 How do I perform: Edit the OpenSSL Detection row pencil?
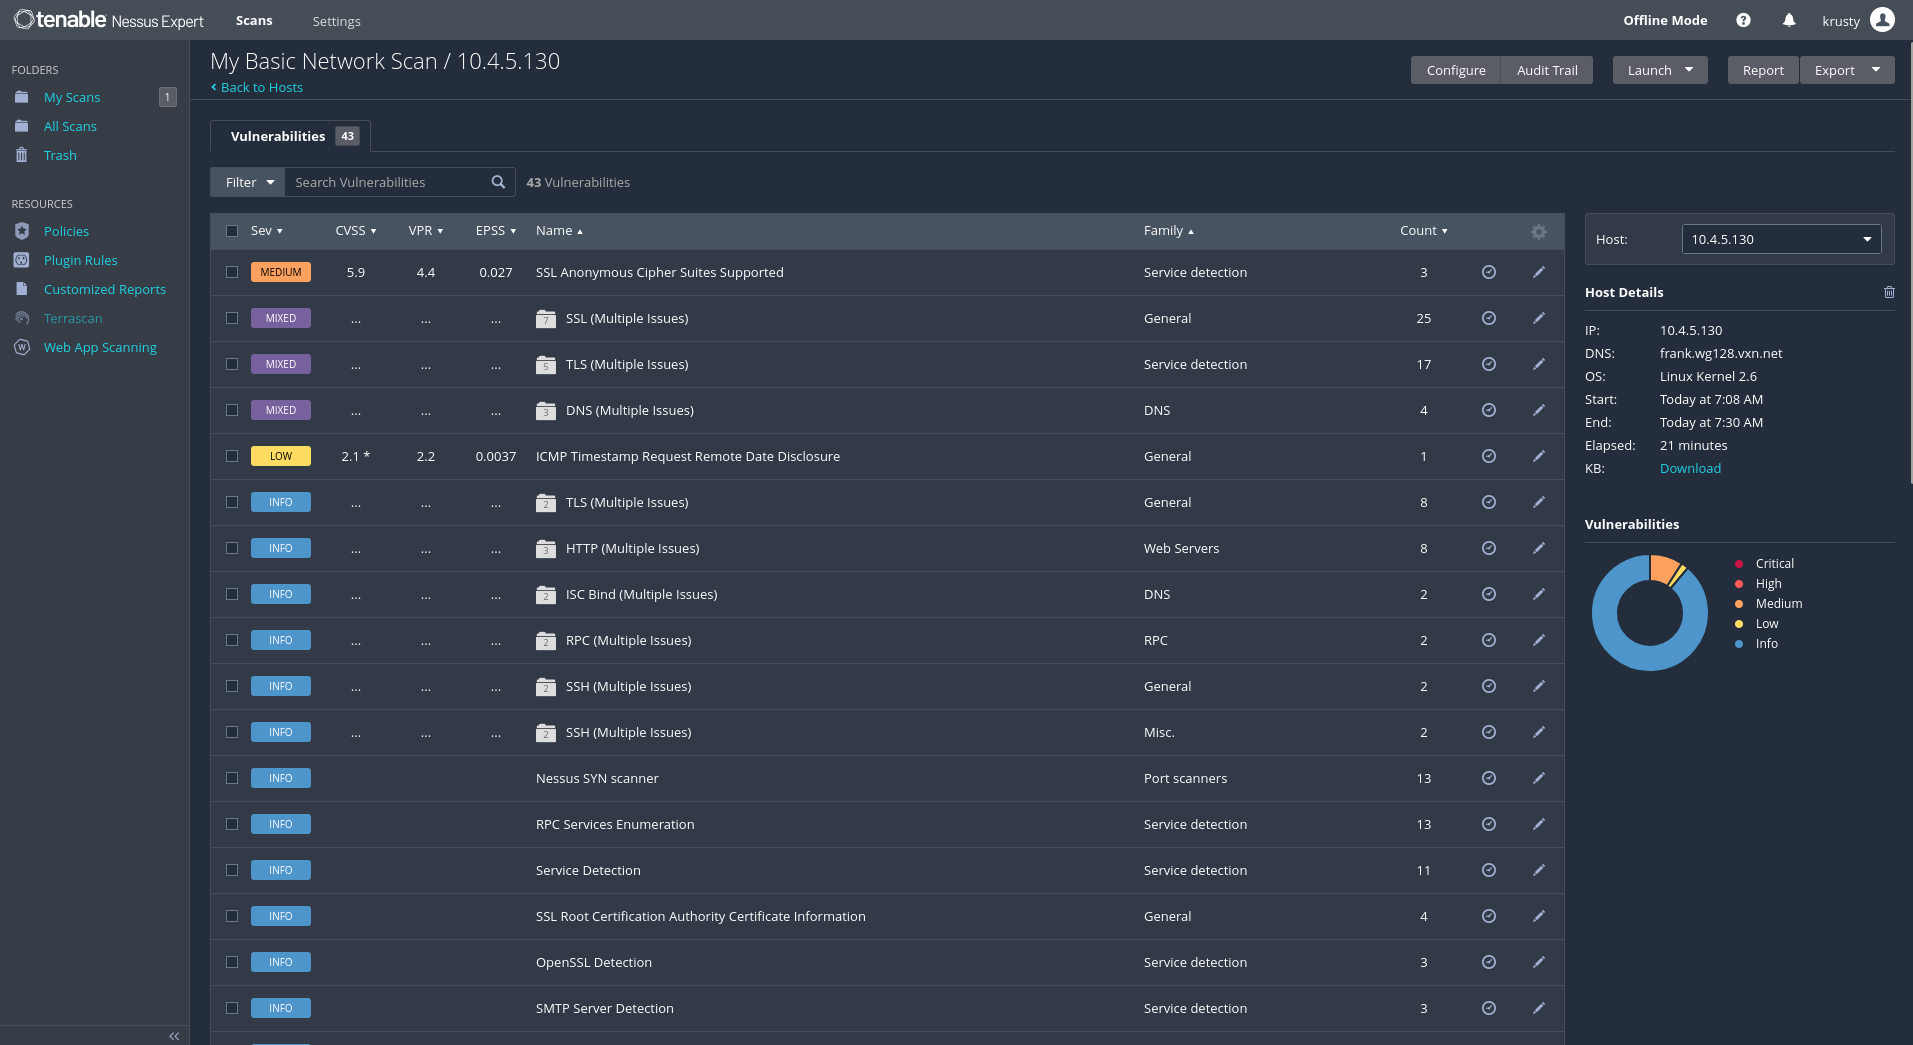click(x=1539, y=962)
